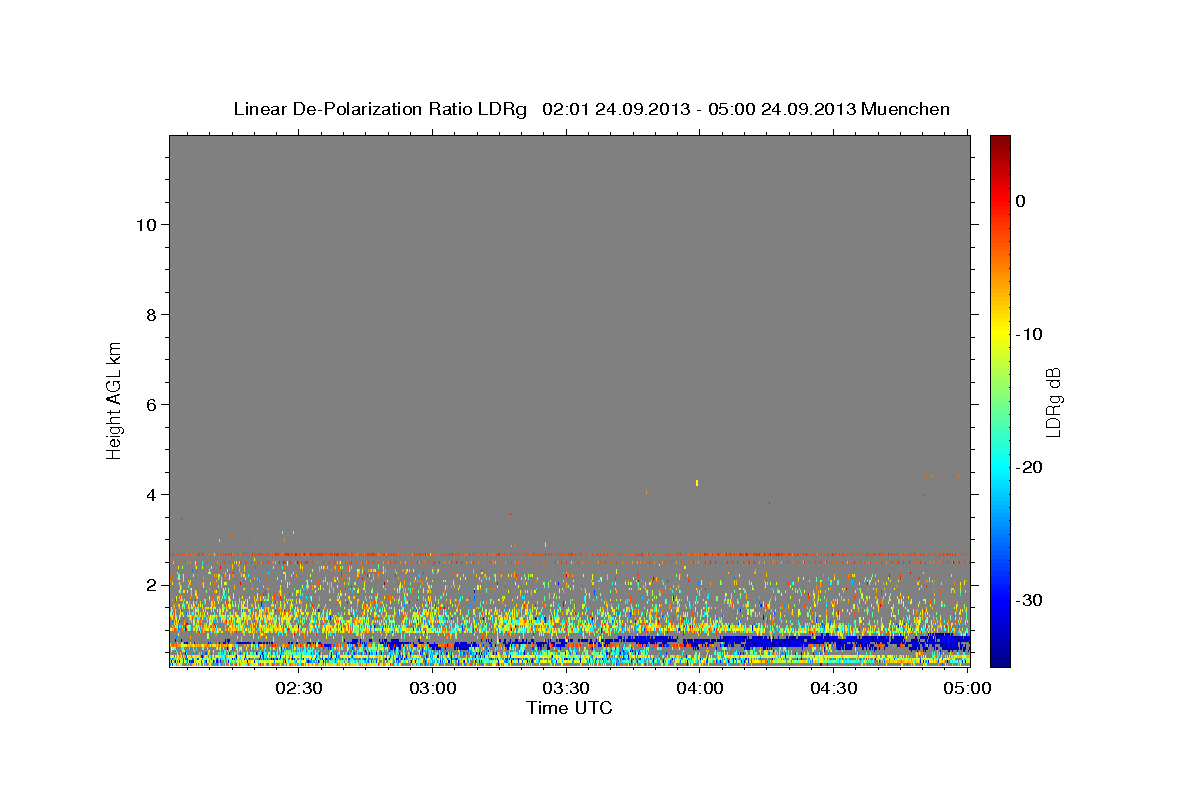
Task: Click the 03:00 time tick label
Action: [x=433, y=688]
